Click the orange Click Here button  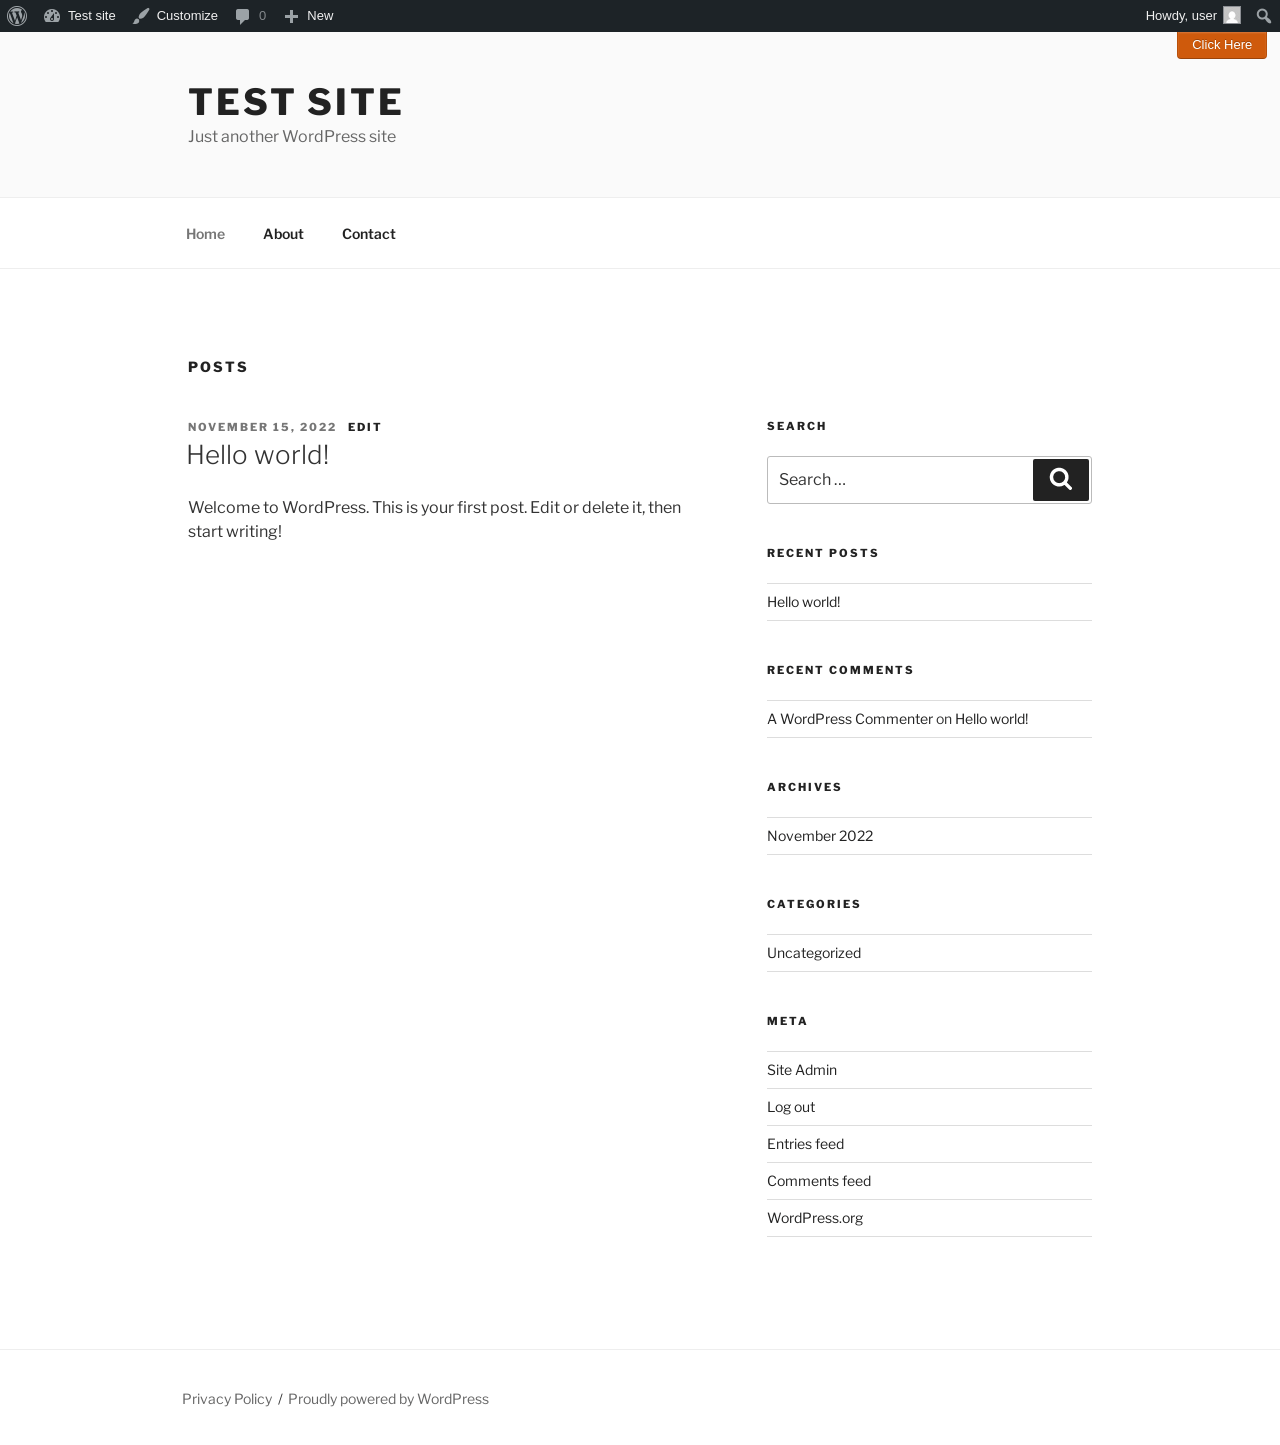(x=1222, y=45)
